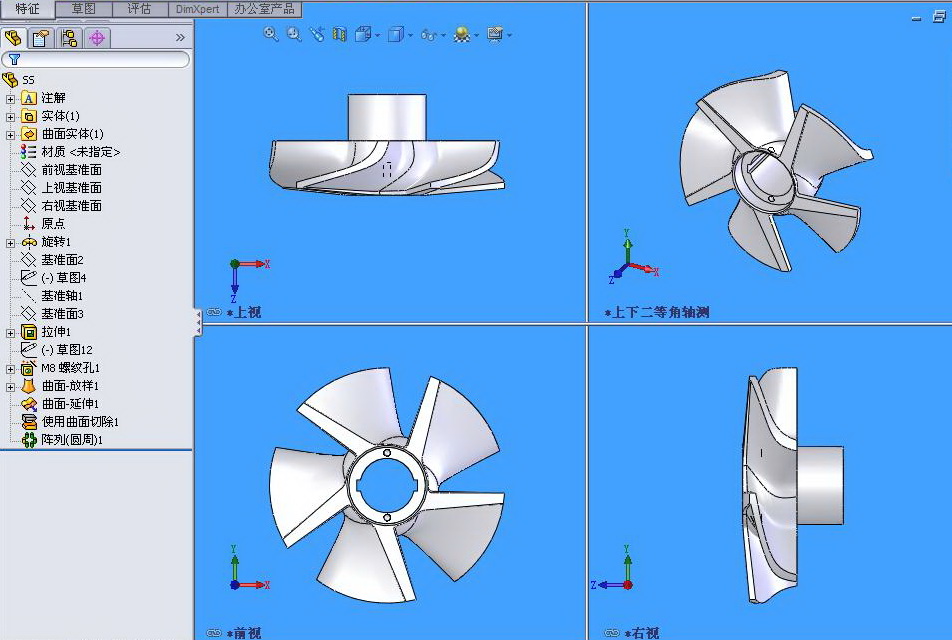Expand the manager panel tabs chevron
The image size is (952, 640).
[180, 38]
